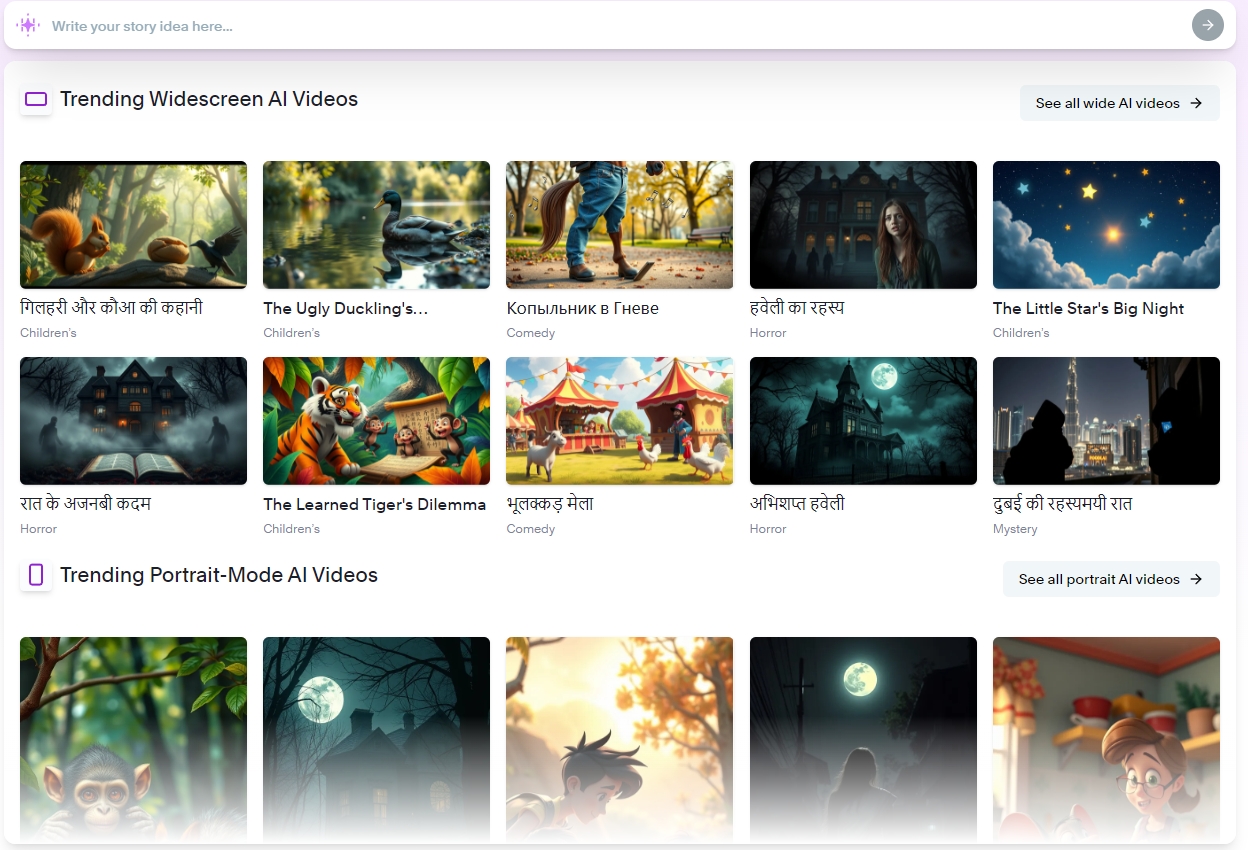Viewport: 1248px width, 850px height.
Task: Click the widescreen rectangle icon
Action: [x=36, y=99]
